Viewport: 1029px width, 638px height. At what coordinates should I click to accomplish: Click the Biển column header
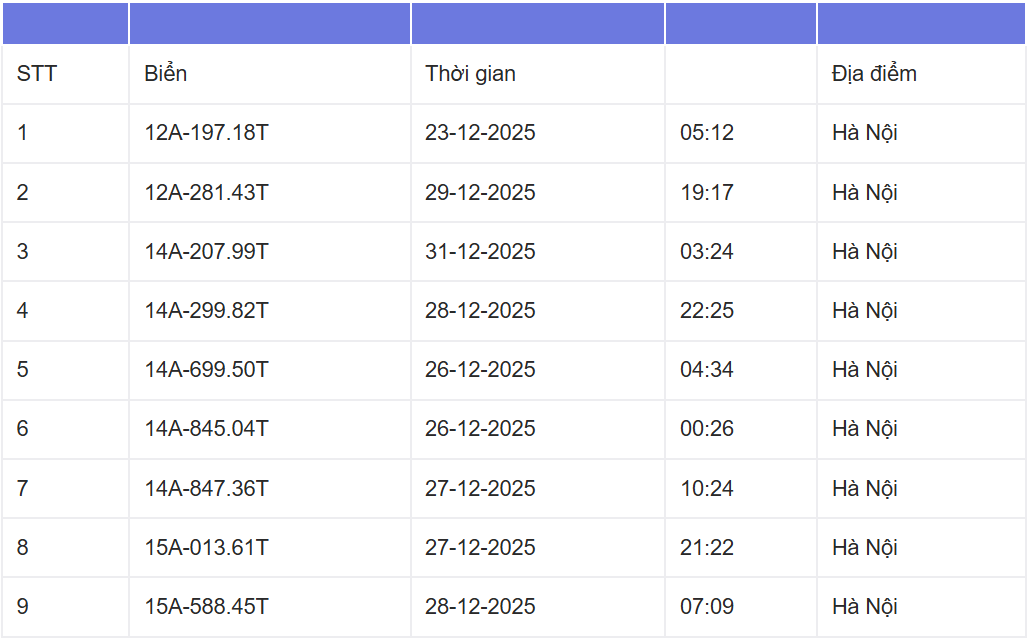coord(166,74)
